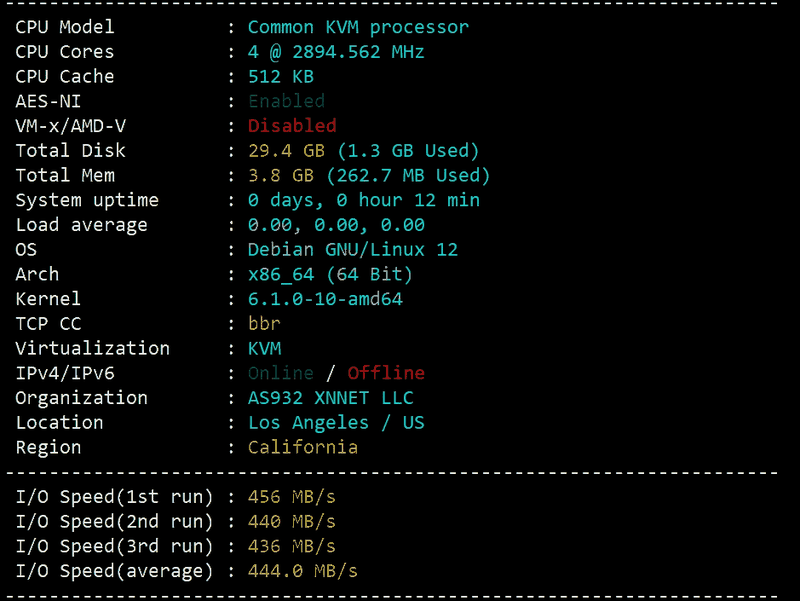Click the first run 456 MB/s speed
Image resolution: width=800 pixels, height=601 pixels.
(292, 497)
